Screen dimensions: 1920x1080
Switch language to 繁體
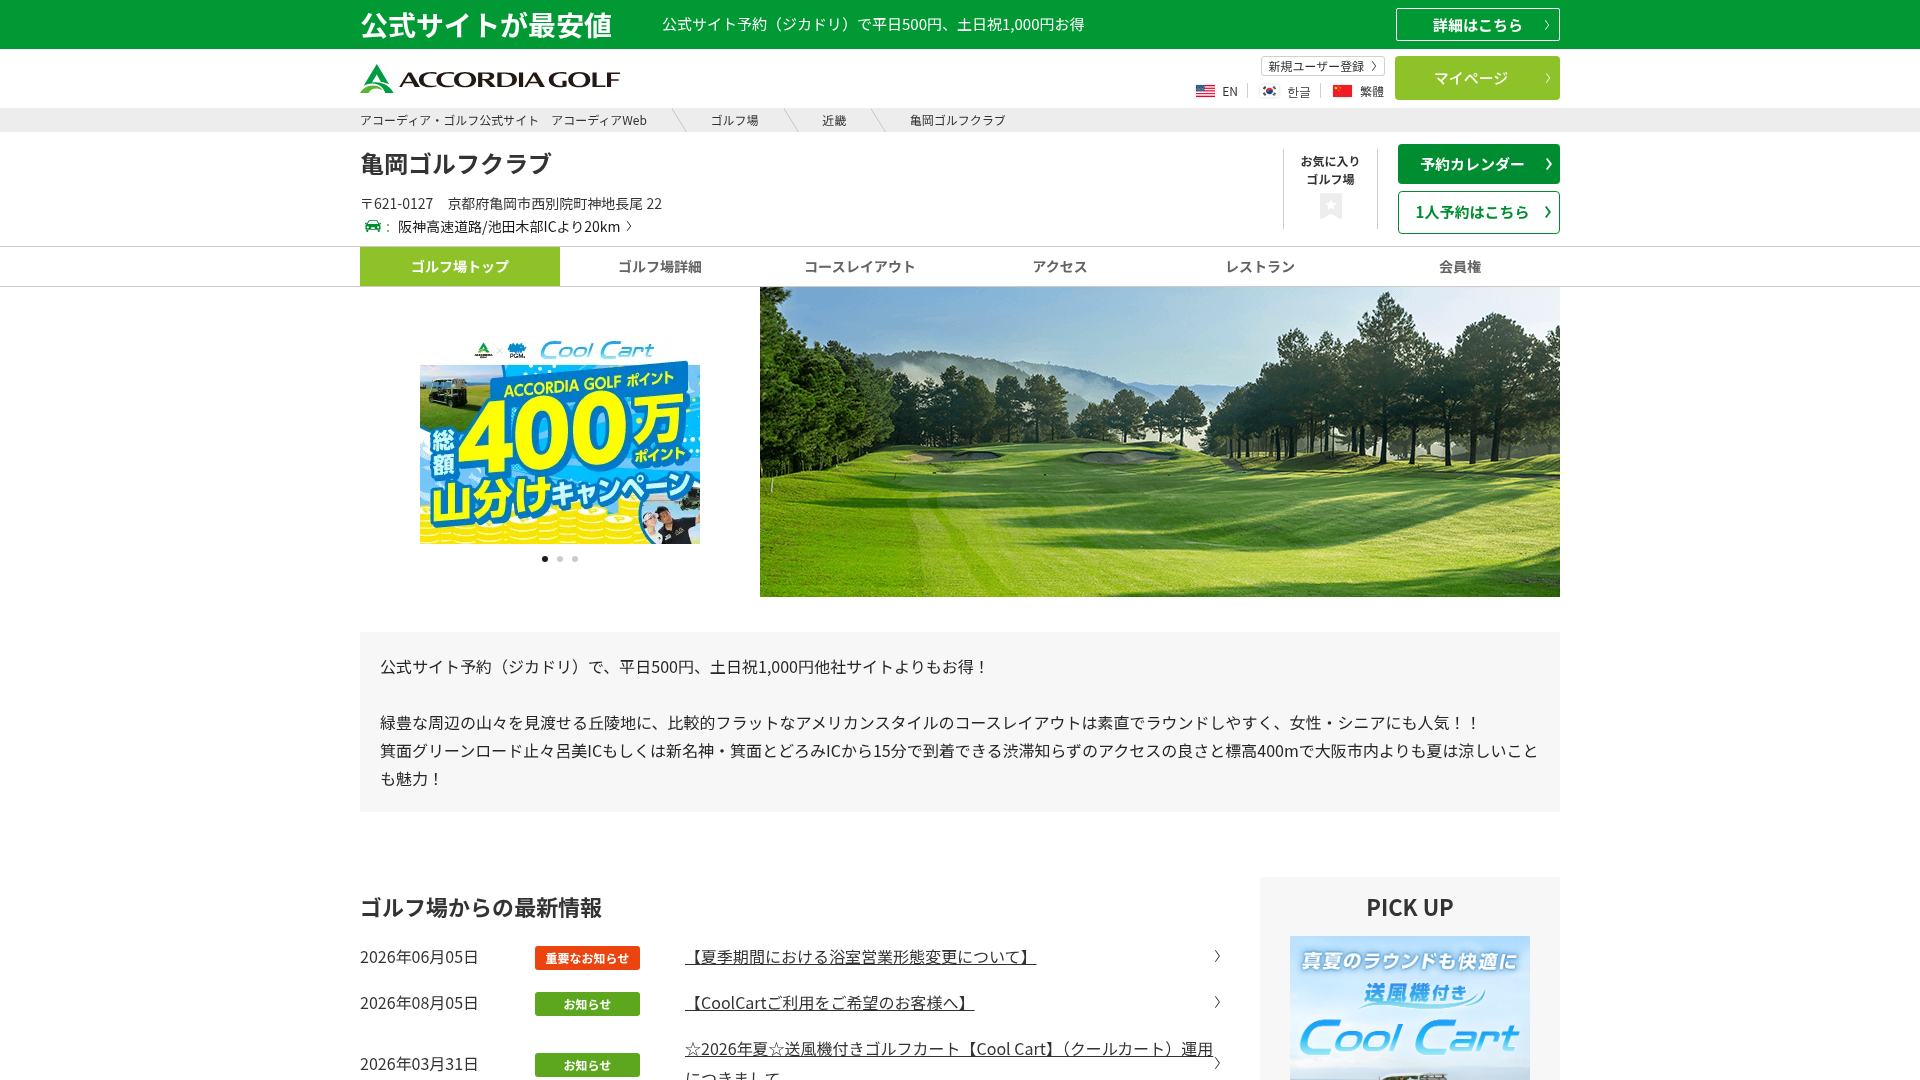pos(1371,91)
